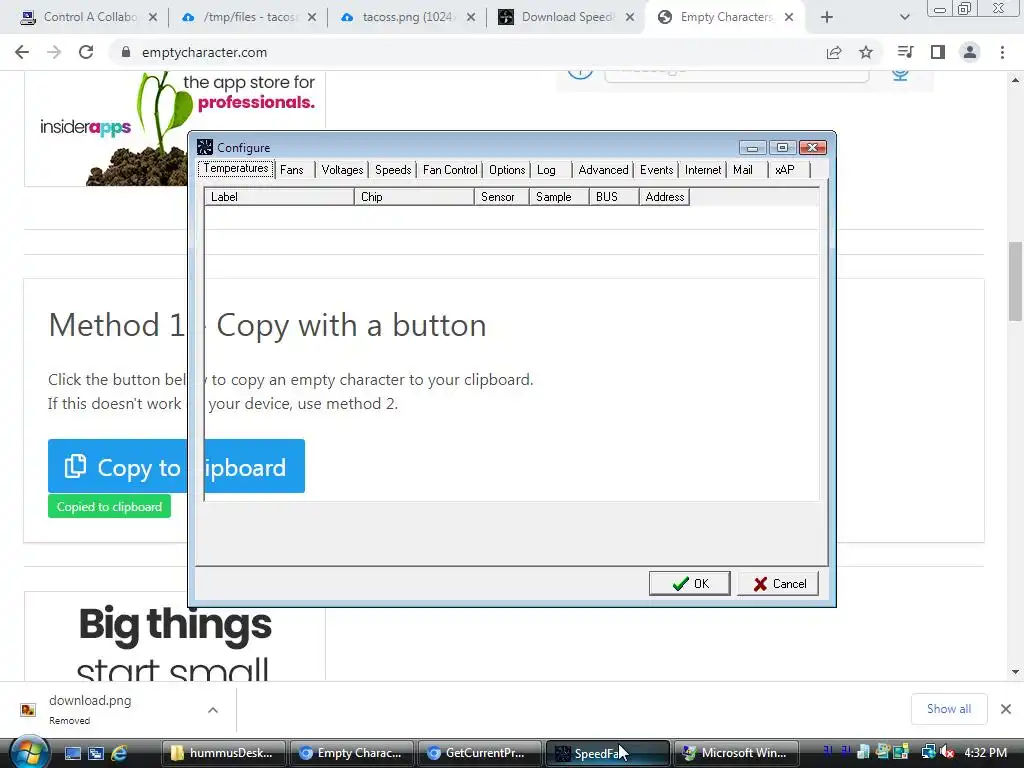Click the Address column header
The height and width of the screenshot is (768, 1024).
click(x=664, y=197)
